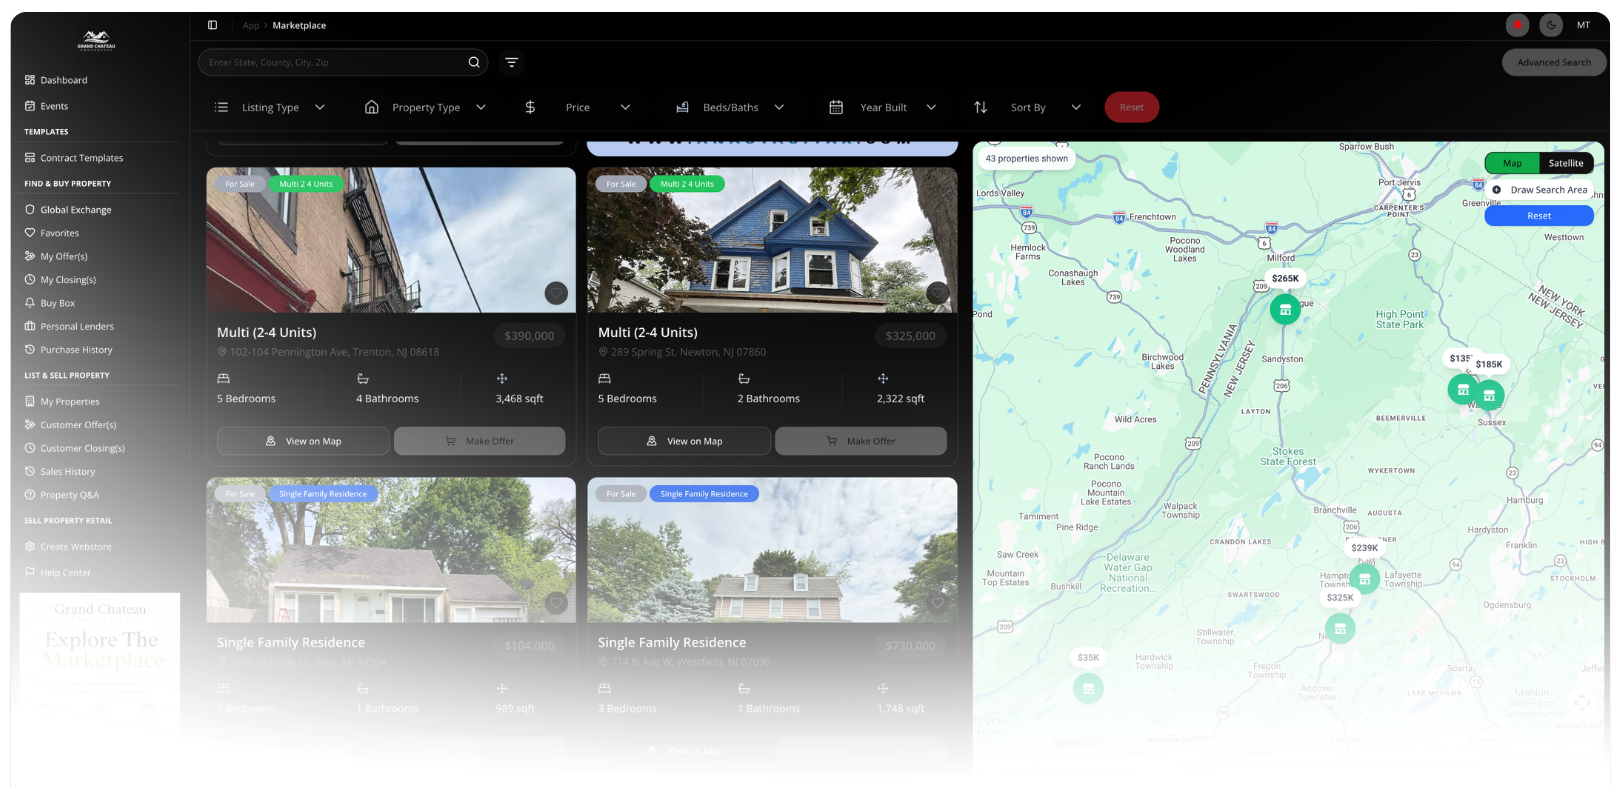Favorite the Spring St listing heart
The width and height of the screenshot is (1621, 787).
(x=937, y=293)
